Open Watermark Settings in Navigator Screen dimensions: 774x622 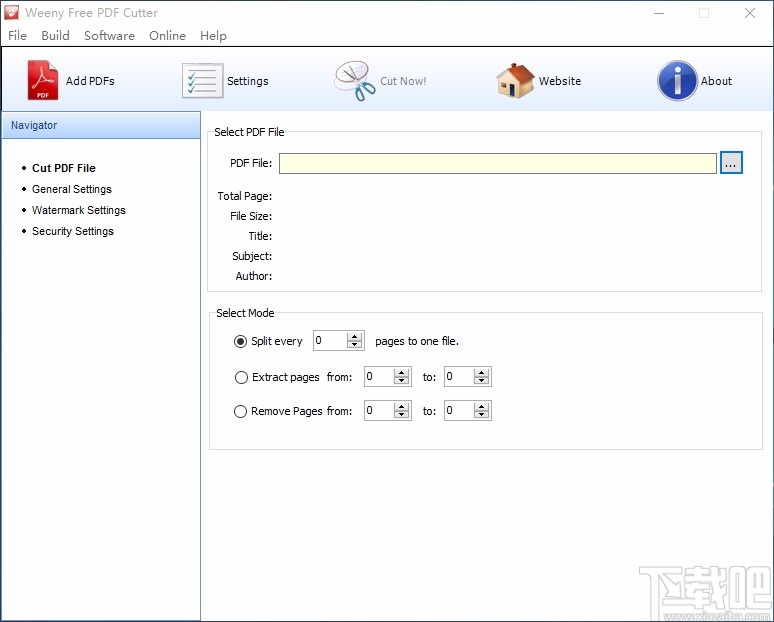click(x=78, y=210)
